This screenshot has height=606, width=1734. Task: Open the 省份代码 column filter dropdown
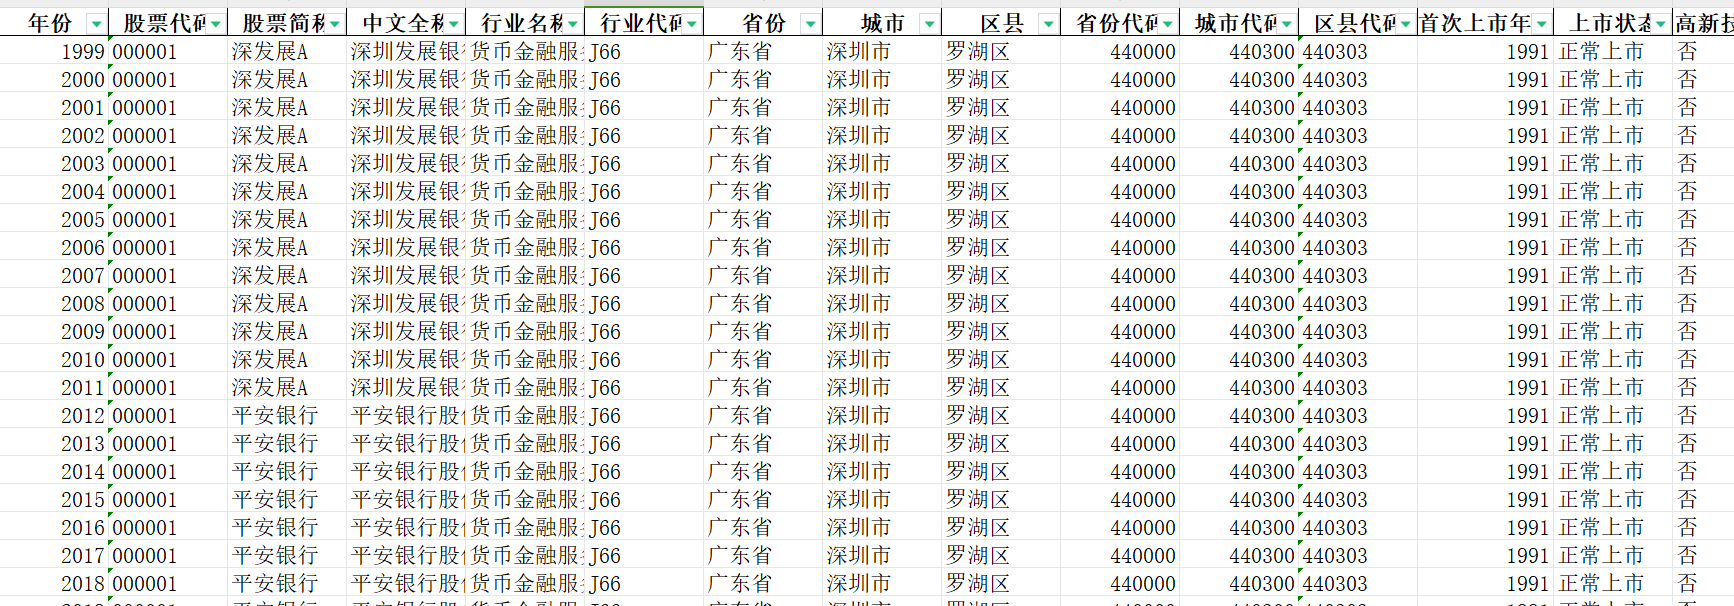coord(1168,23)
